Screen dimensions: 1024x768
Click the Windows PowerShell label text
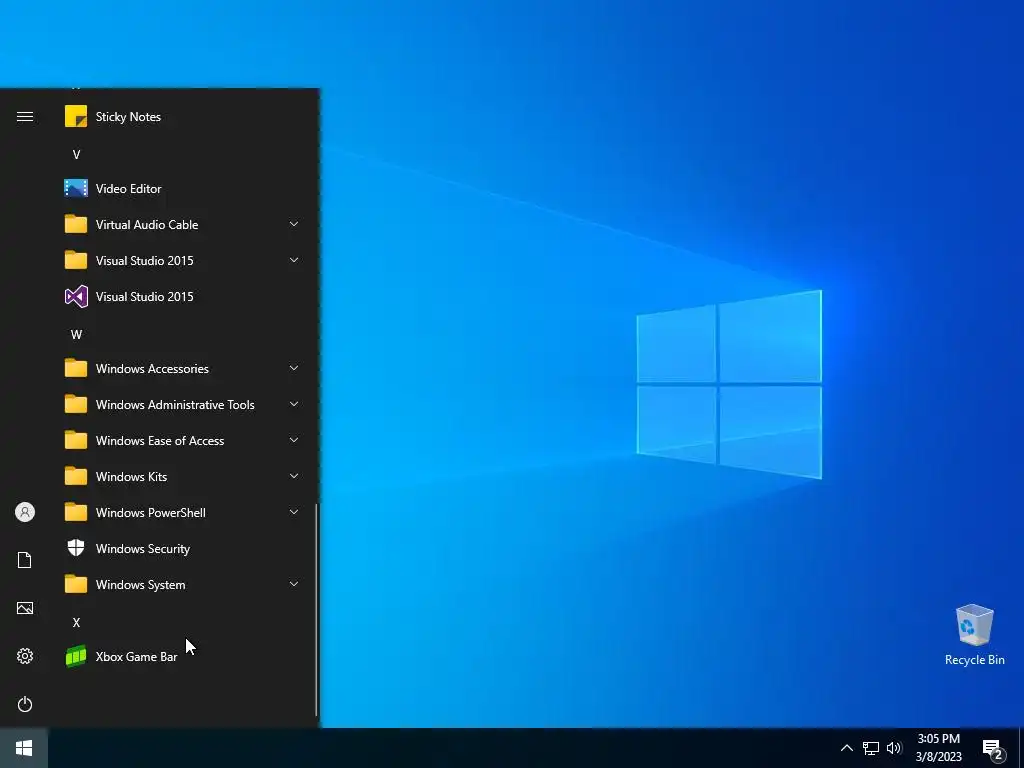(x=151, y=513)
